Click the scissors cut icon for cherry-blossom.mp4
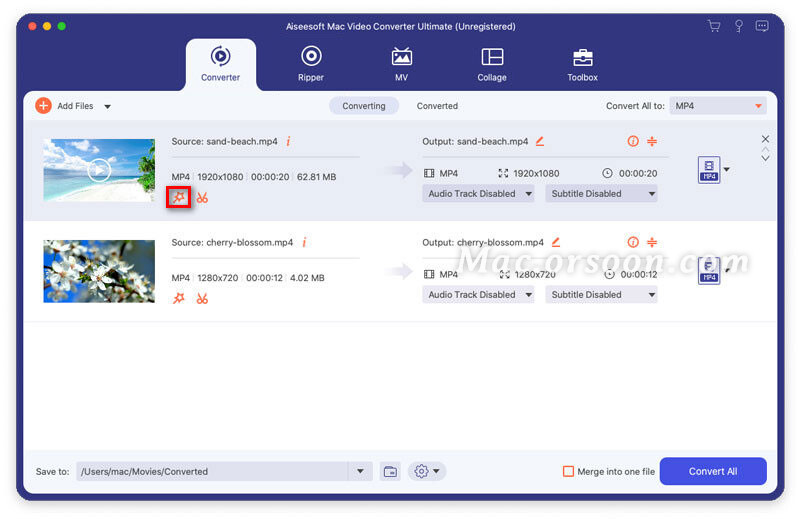This screenshot has height=519, width=800. [202, 298]
